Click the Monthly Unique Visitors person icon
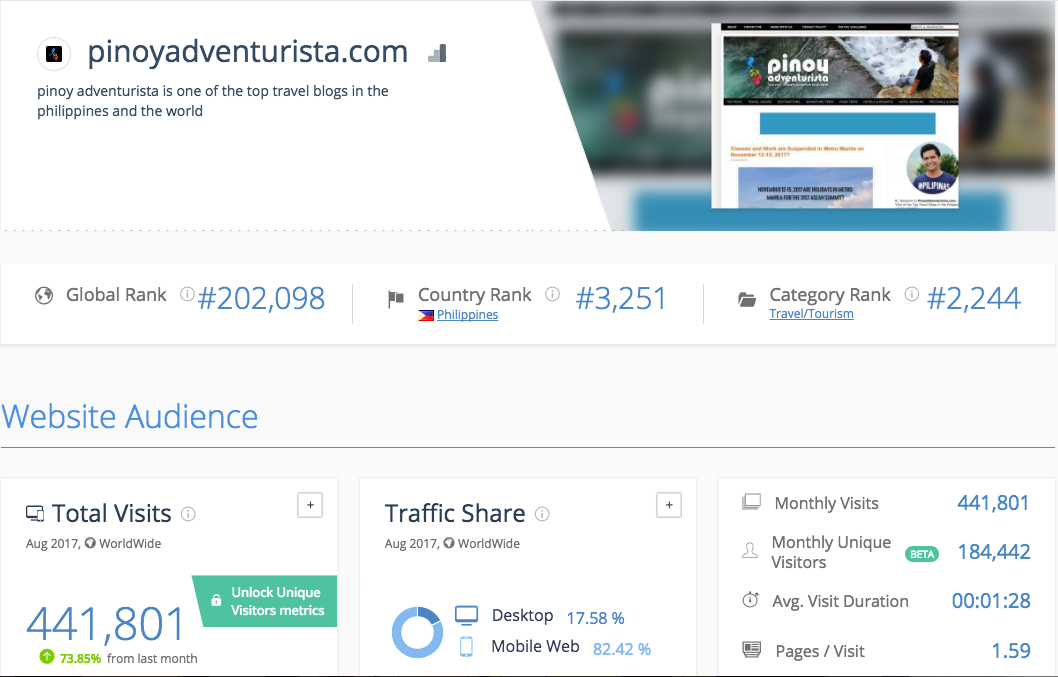This screenshot has height=677, width=1058. pyautogui.click(x=750, y=551)
